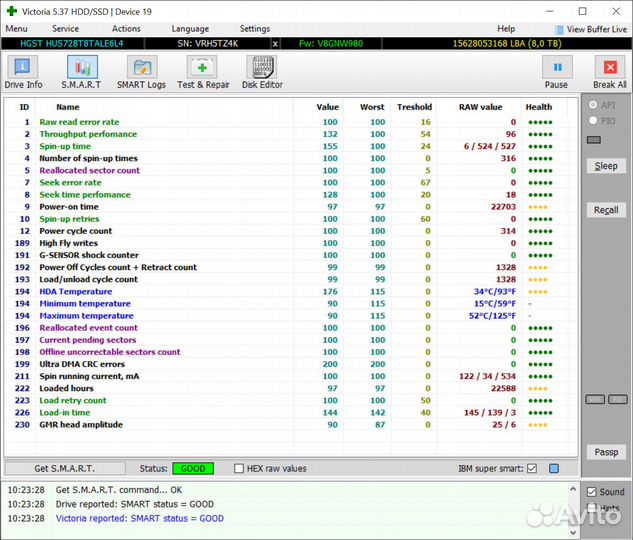Click the Sleep button
Image resolution: width=633 pixels, height=540 pixels.
pyautogui.click(x=606, y=166)
